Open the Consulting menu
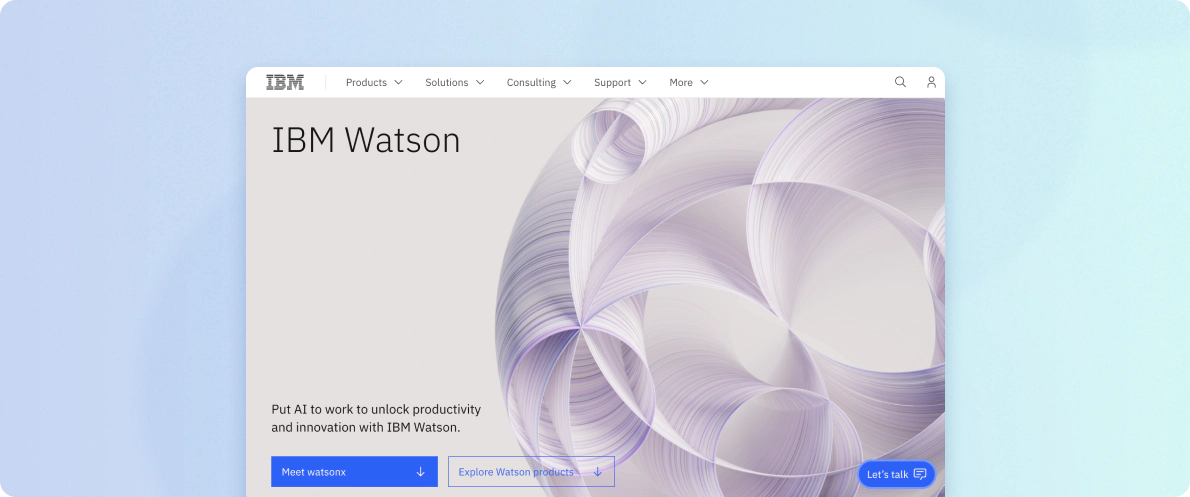Screen dimensions: 1190x497 click(x=539, y=83)
